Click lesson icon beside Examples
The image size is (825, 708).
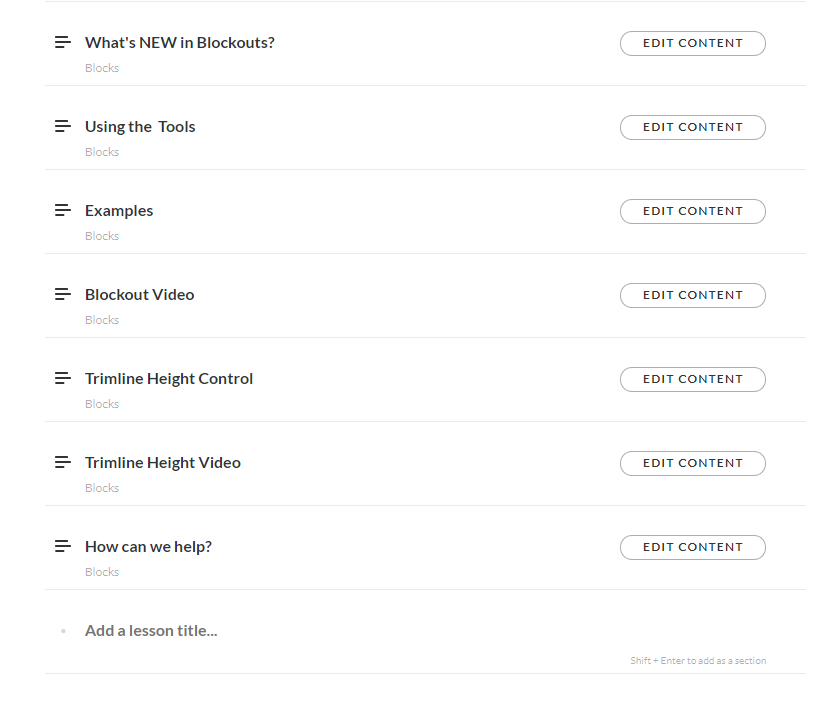[63, 210]
